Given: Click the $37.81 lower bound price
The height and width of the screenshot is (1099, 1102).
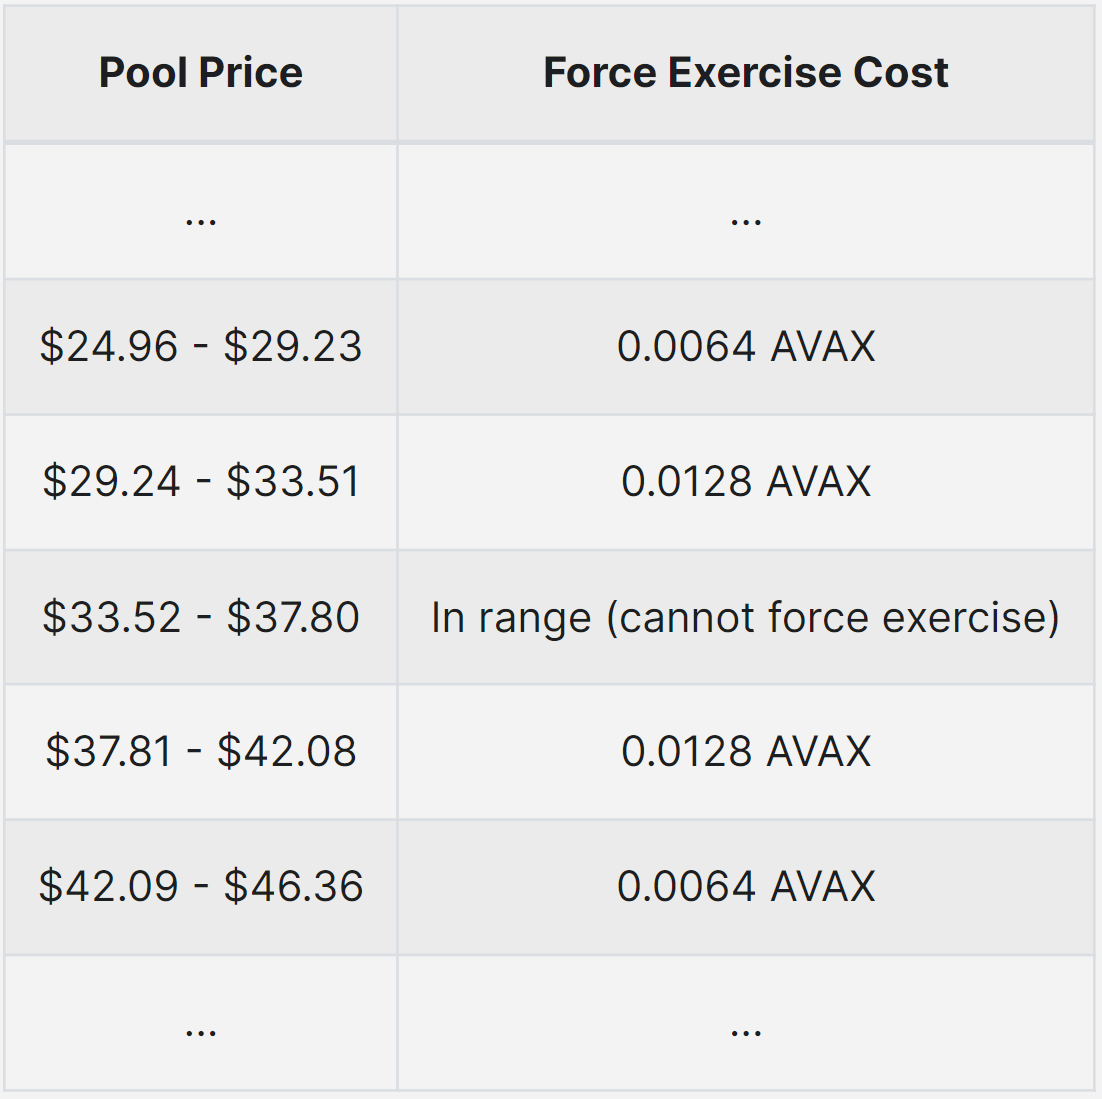Looking at the screenshot, I should click(x=108, y=752).
